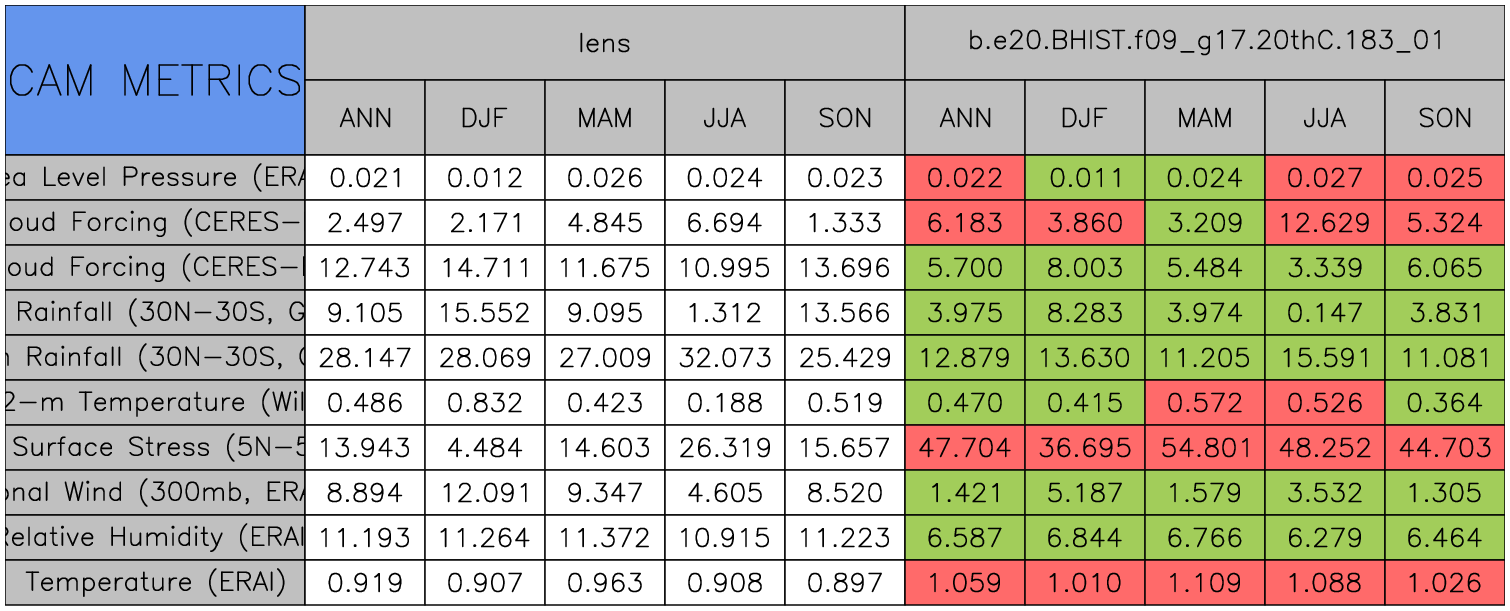The image size is (1510, 611).
Task: Select the Sea Level Pressure row label
Action: pyautogui.click(x=155, y=177)
